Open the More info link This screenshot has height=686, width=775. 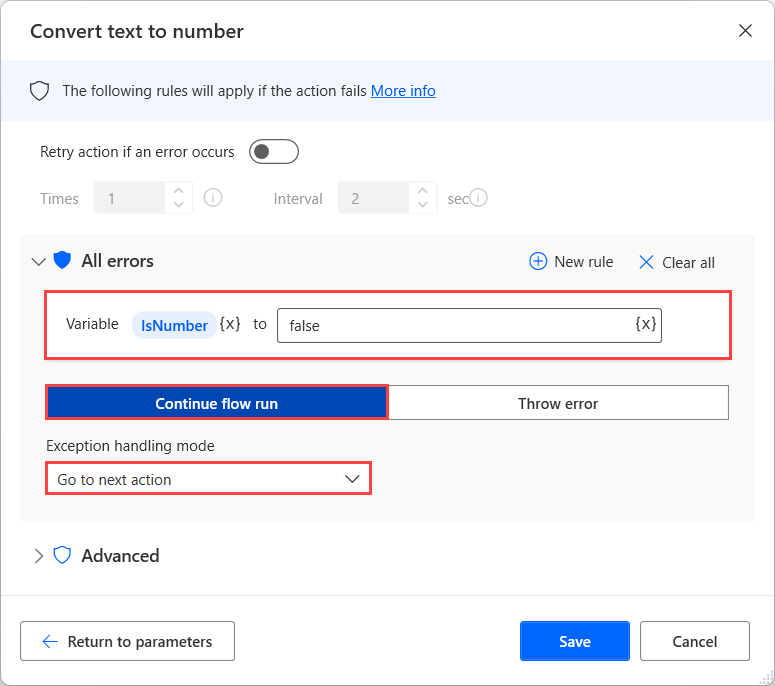coord(403,91)
